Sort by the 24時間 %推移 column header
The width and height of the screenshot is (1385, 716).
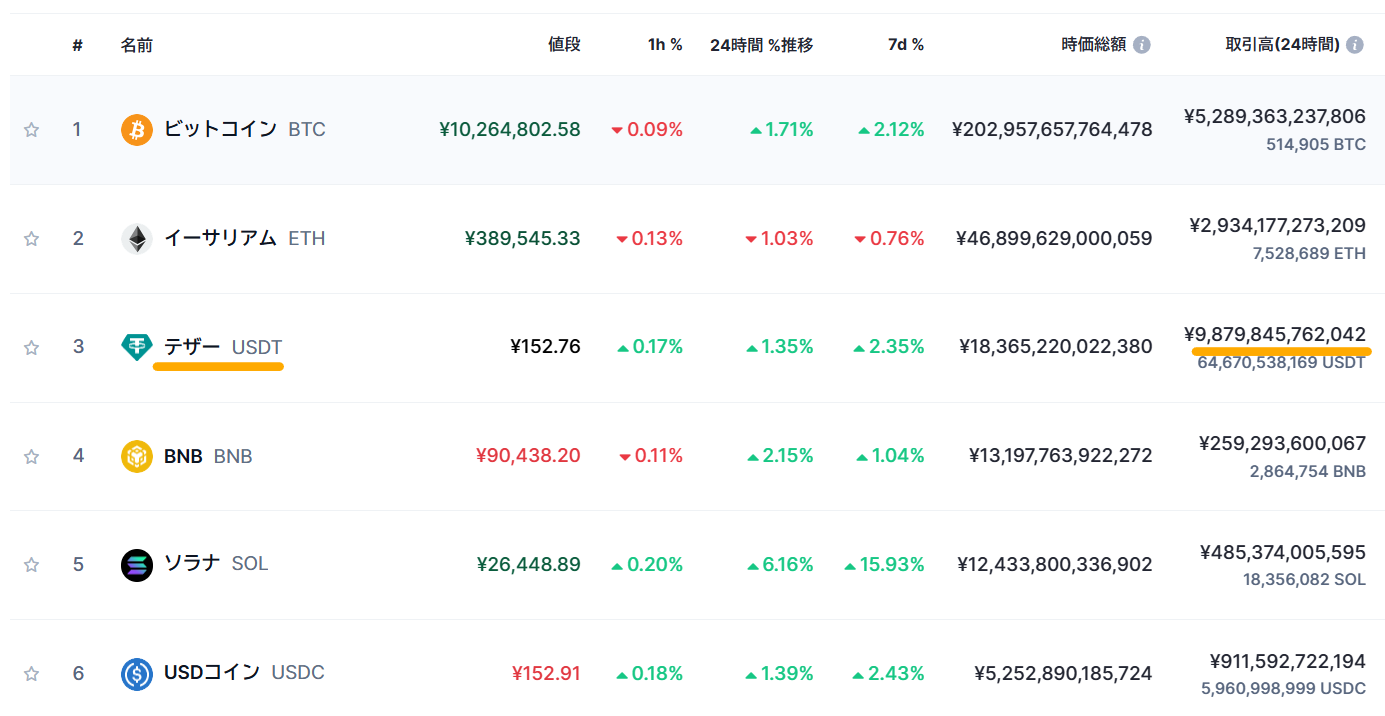pyautogui.click(x=761, y=45)
